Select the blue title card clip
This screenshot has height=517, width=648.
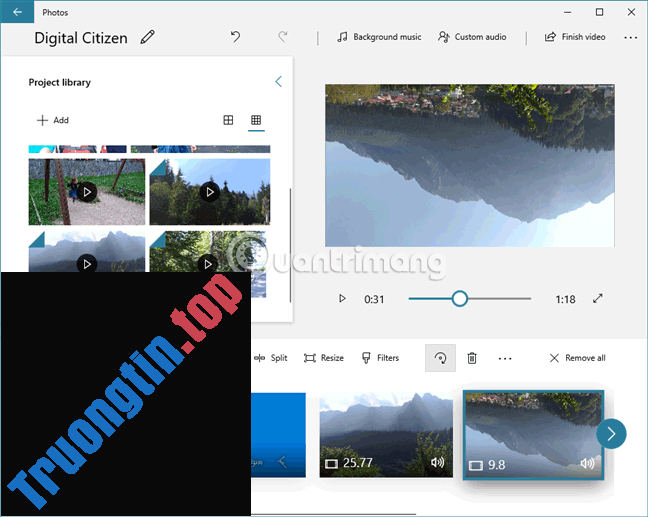tap(278, 435)
